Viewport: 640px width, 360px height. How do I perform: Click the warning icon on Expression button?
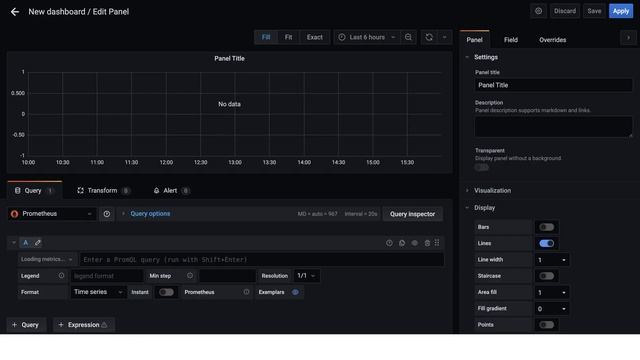(x=104, y=325)
